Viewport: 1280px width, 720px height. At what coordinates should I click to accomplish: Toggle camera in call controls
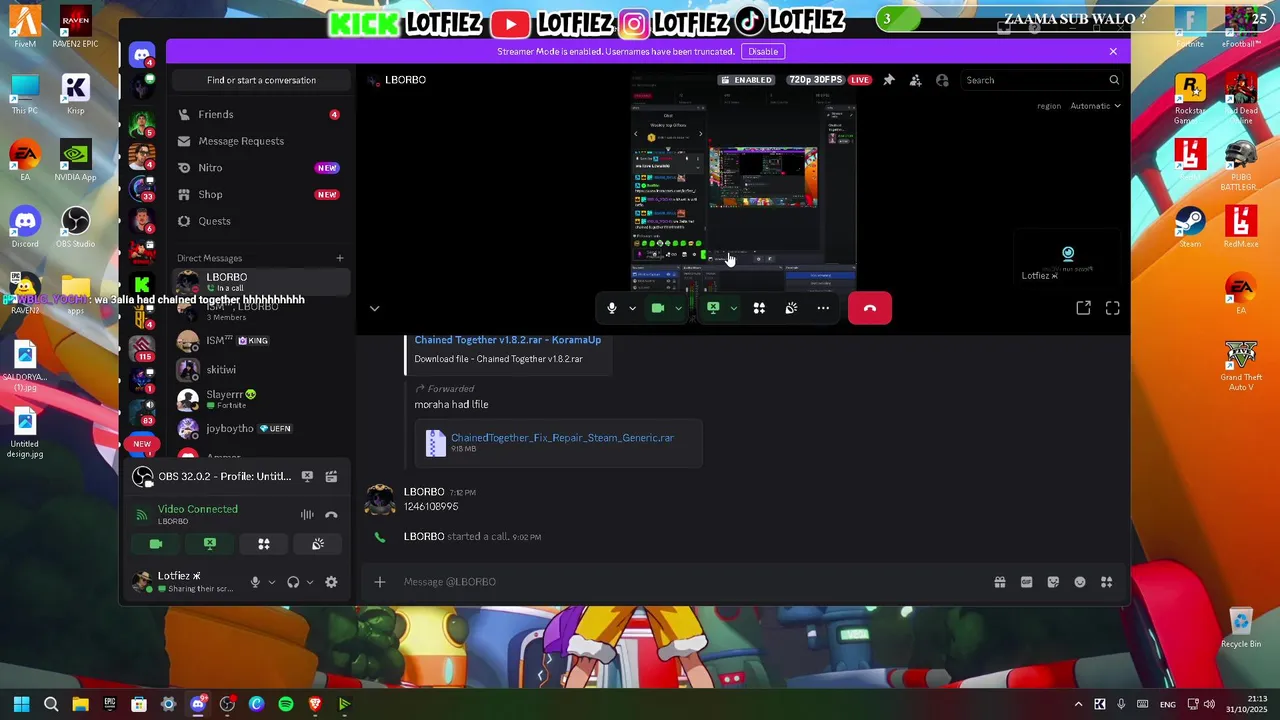[x=658, y=308]
